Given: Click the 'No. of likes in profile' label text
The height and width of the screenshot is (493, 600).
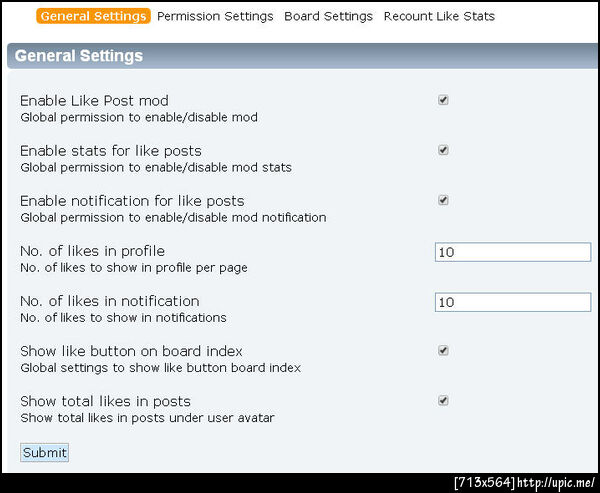Looking at the screenshot, I should click(92, 251).
